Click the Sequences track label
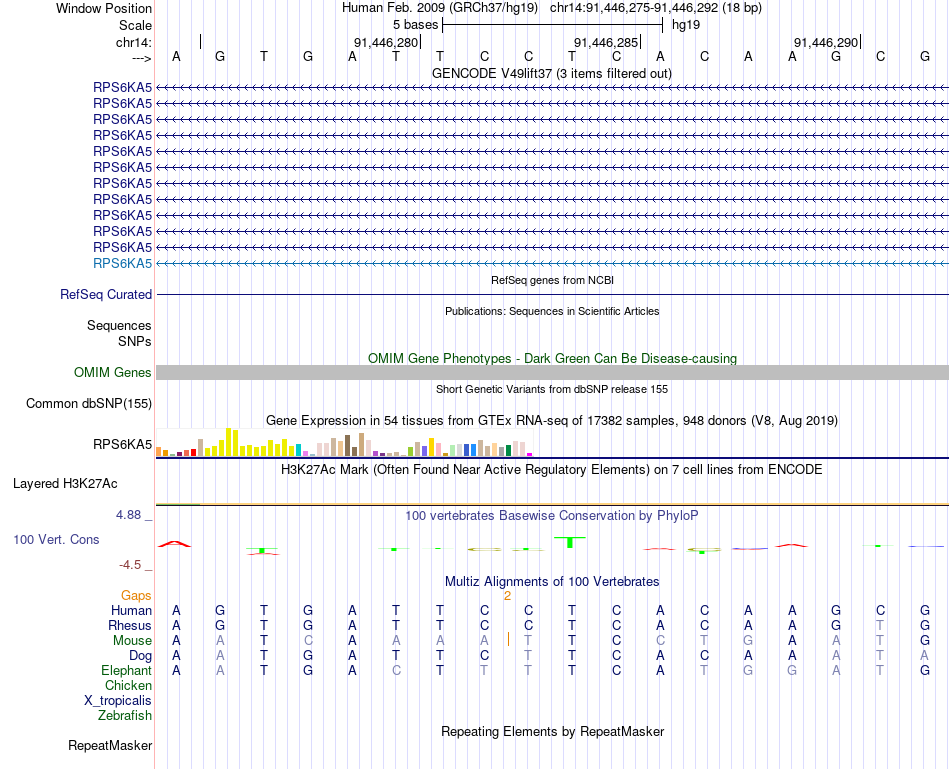The height and width of the screenshot is (769, 950). (x=119, y=325)
